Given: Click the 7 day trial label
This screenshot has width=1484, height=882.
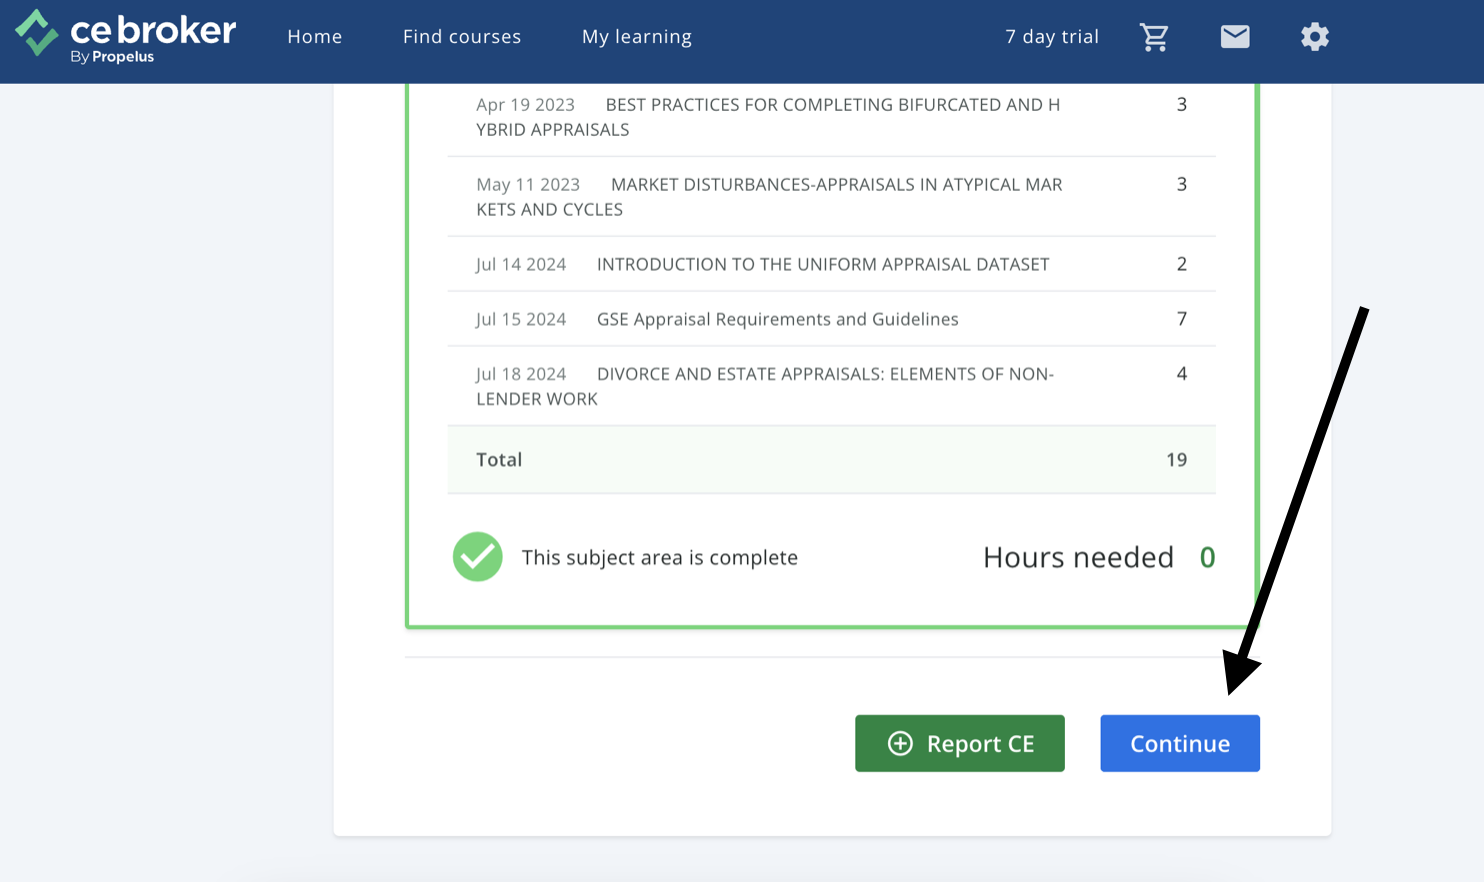Looking at the screenshot, I should point(1051,36).
